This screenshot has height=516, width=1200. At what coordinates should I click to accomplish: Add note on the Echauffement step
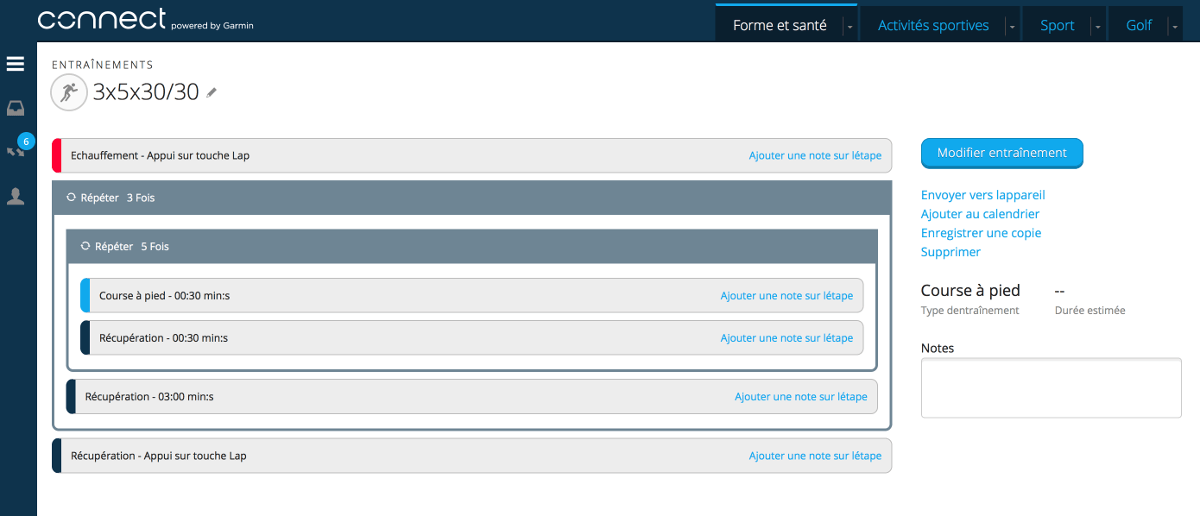click(x=814, y=156)
